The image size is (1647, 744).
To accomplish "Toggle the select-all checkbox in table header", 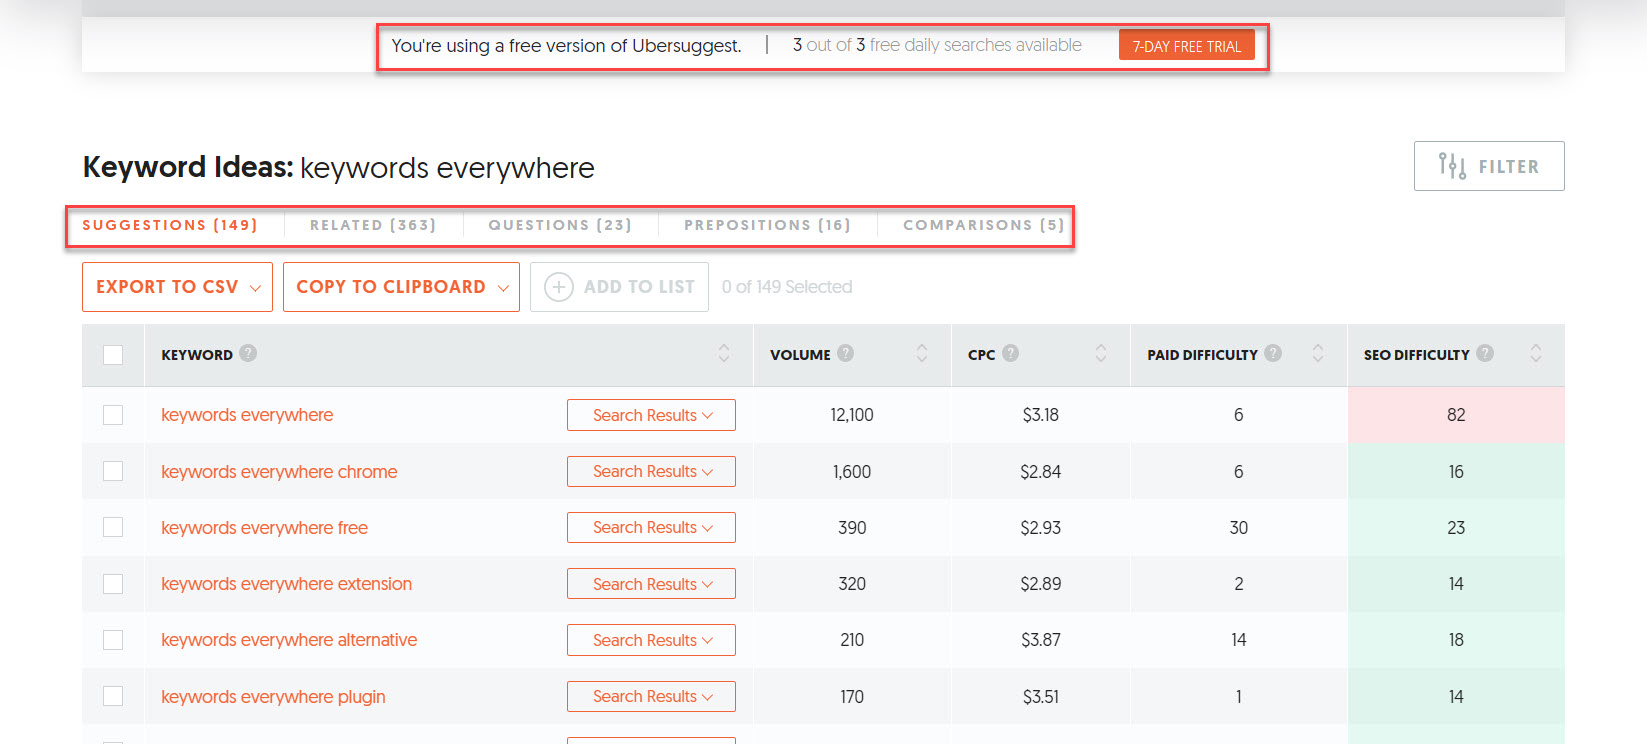I will [113, 355].
